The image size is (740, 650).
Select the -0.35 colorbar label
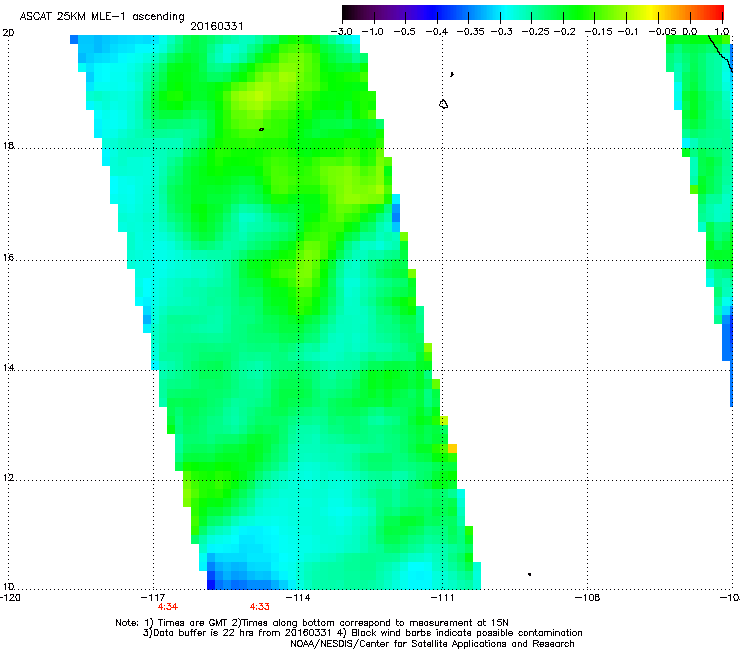[x=470, y=32]
